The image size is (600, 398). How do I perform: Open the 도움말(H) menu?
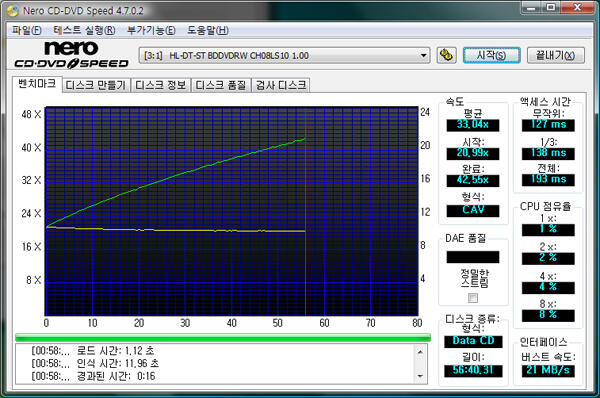tap(208, 30)
